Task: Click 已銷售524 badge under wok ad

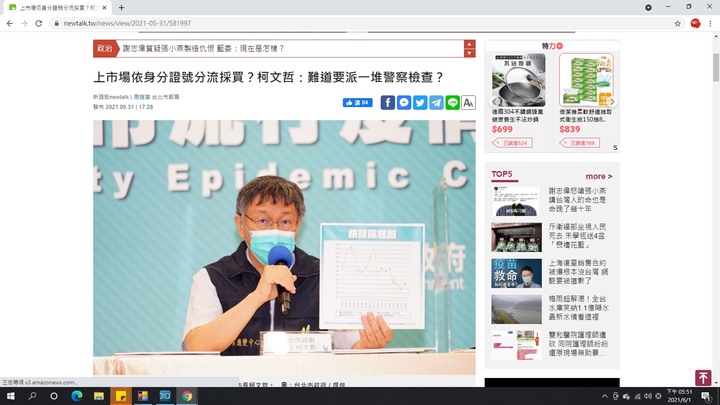Action: click(512, 143)
